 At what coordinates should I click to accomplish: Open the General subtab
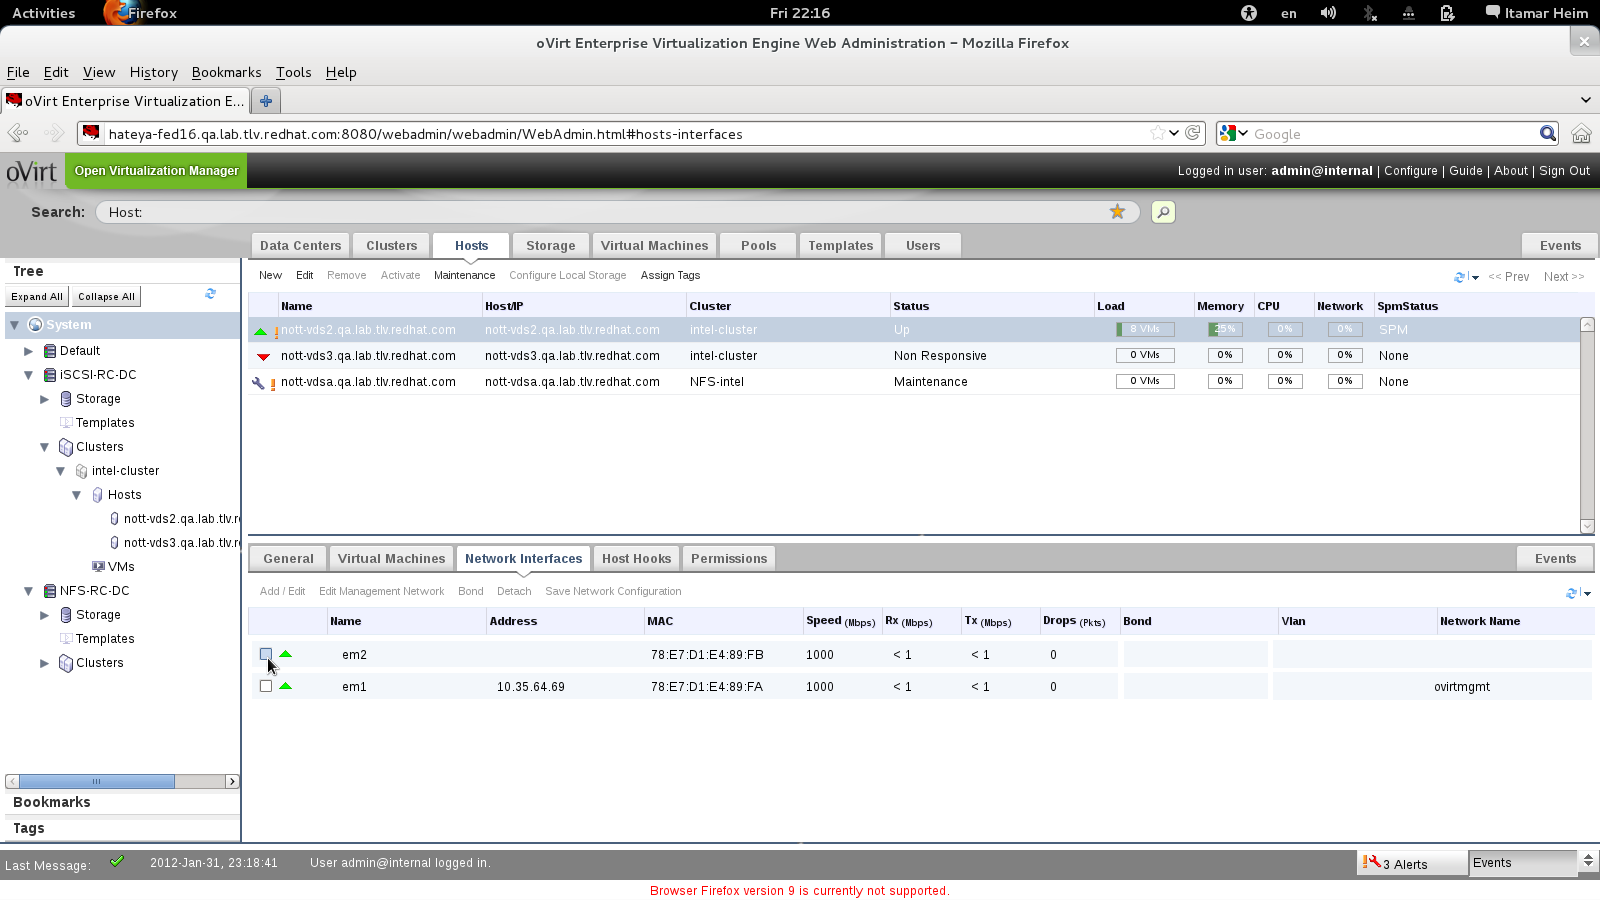coord(288,558)
